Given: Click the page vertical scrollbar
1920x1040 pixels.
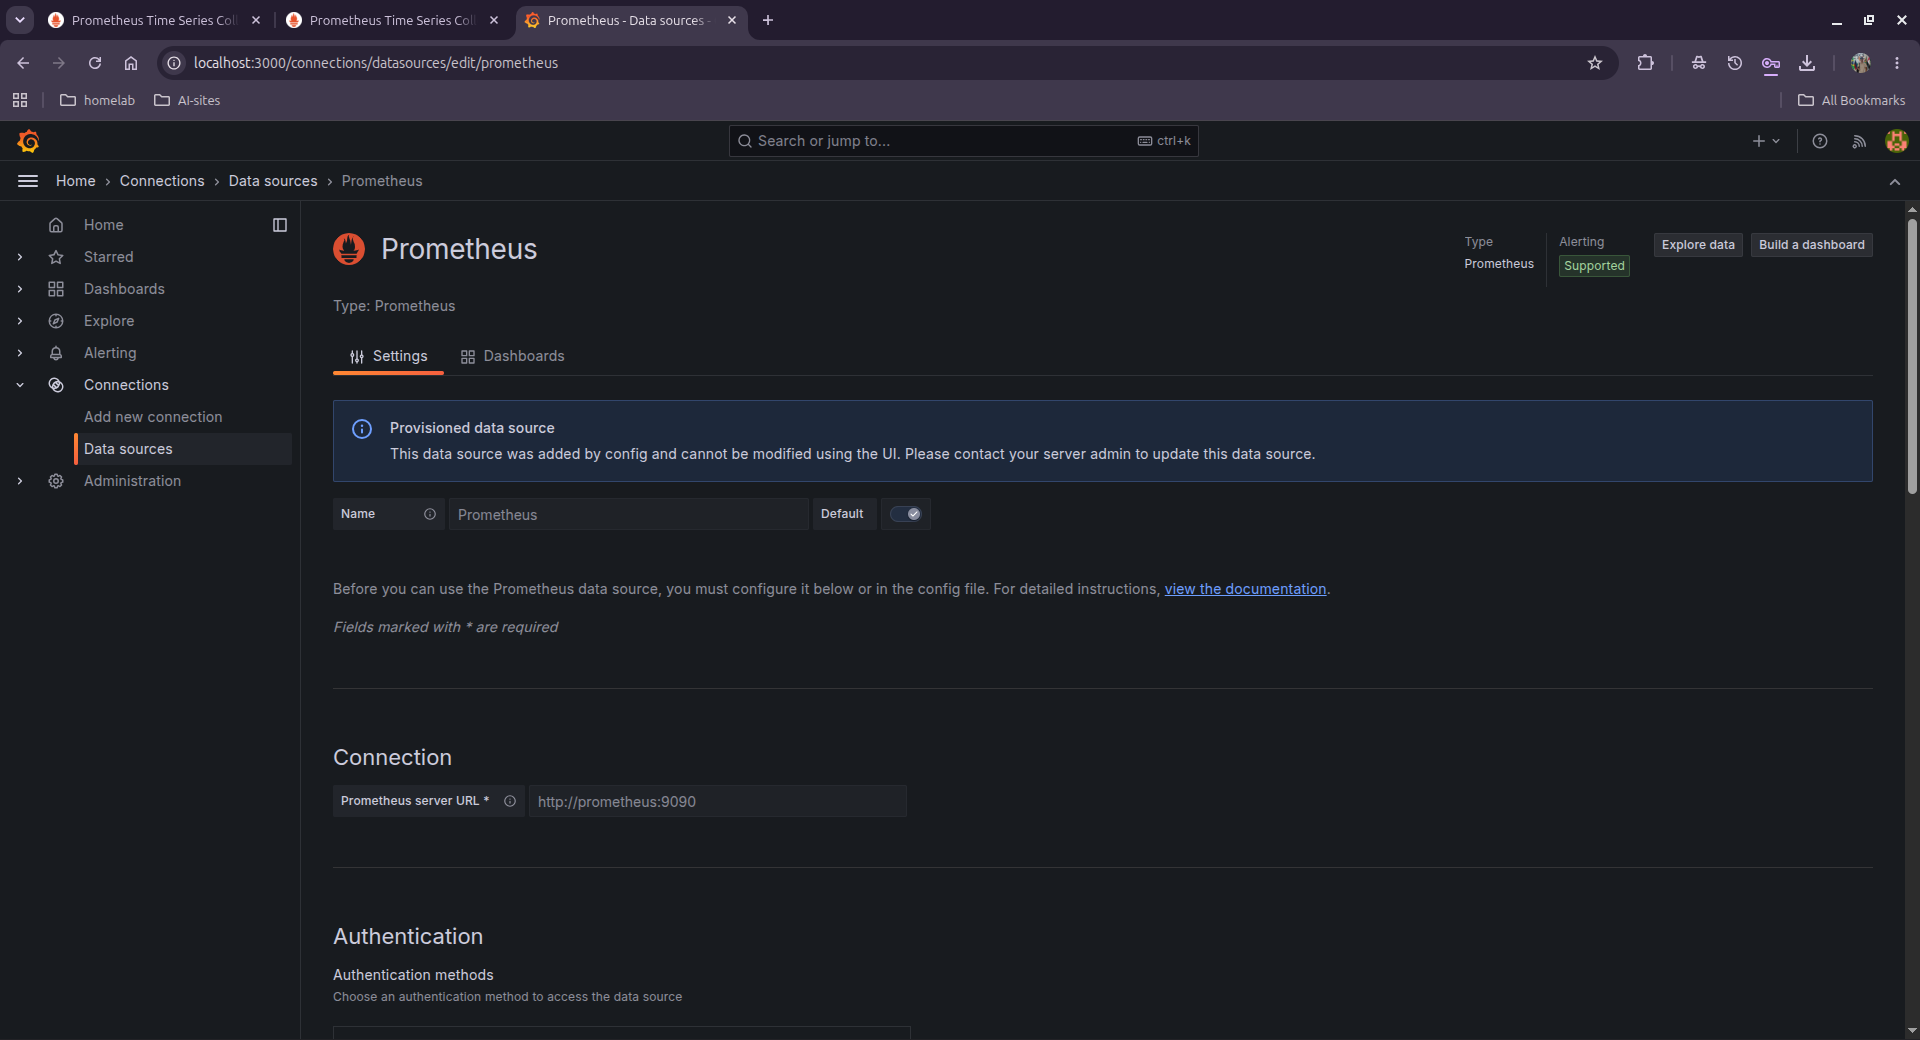Looking at the screenshot, I should 1912,355.
